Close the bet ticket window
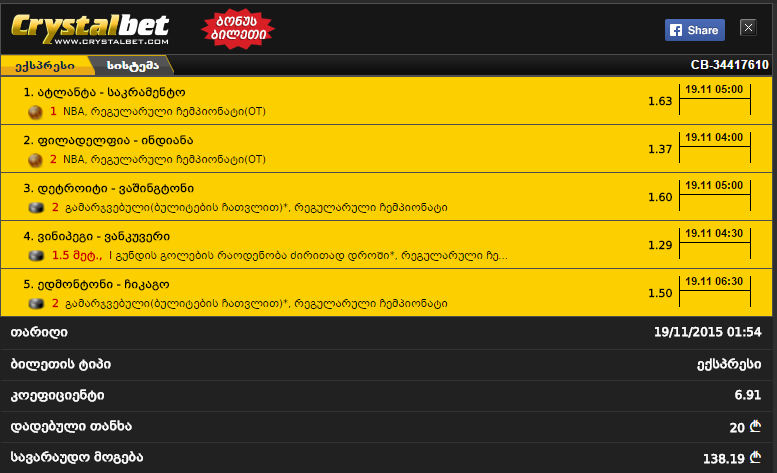 tap(748, 28)
